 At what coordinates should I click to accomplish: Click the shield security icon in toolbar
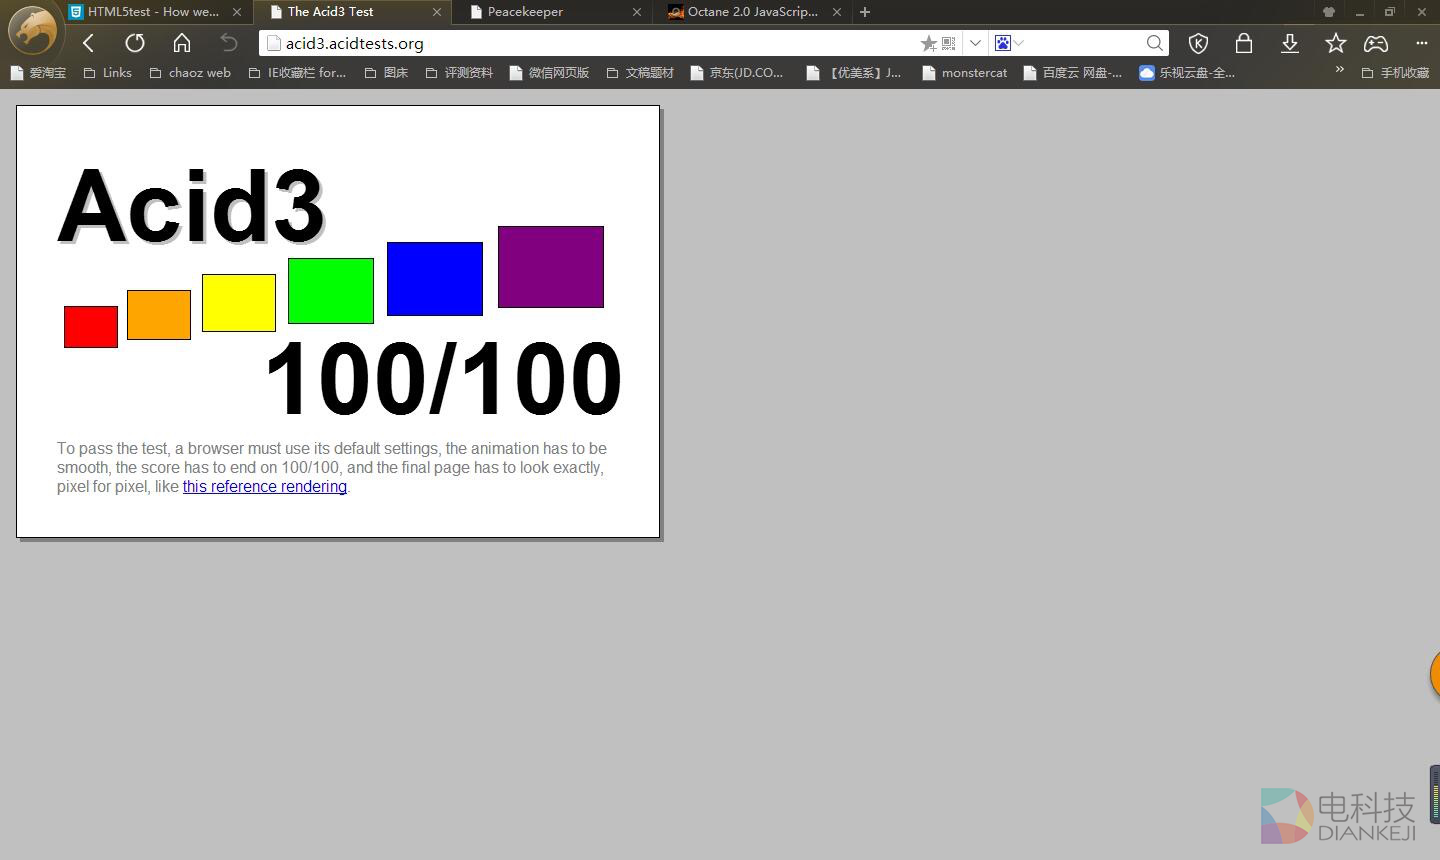click(x=1198, y=43)
